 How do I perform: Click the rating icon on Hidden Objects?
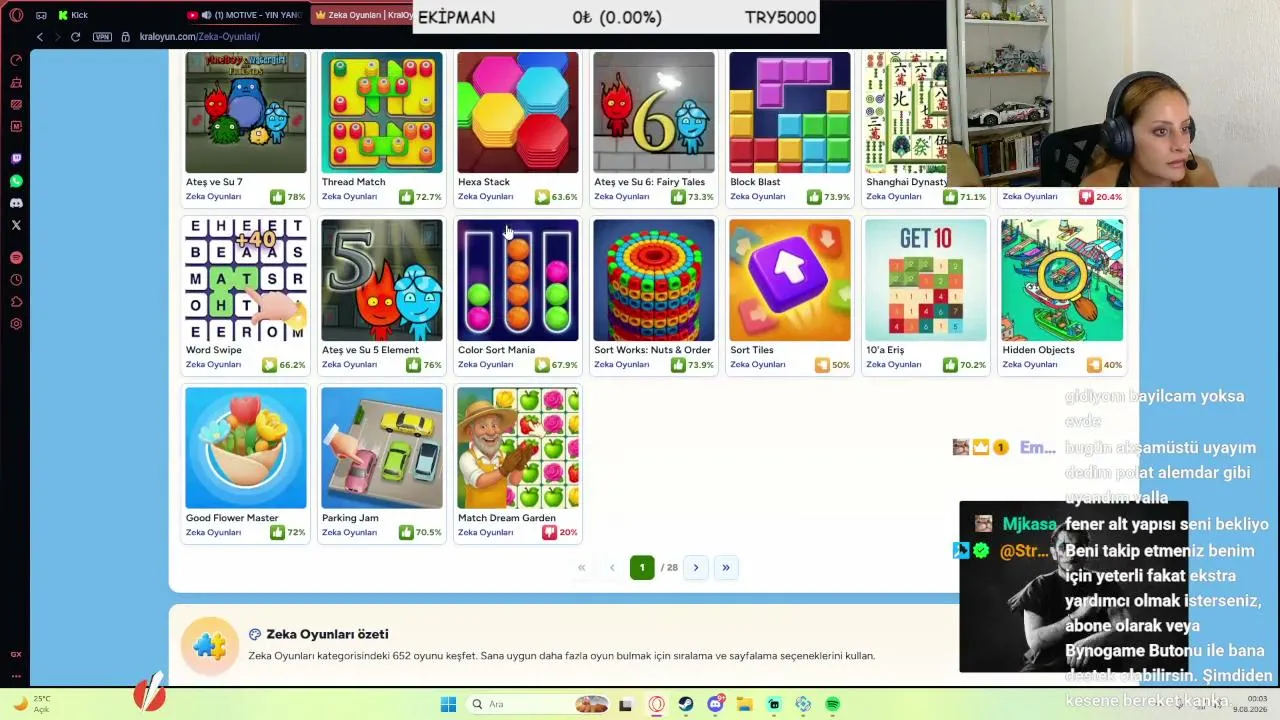pos(1094,365)
